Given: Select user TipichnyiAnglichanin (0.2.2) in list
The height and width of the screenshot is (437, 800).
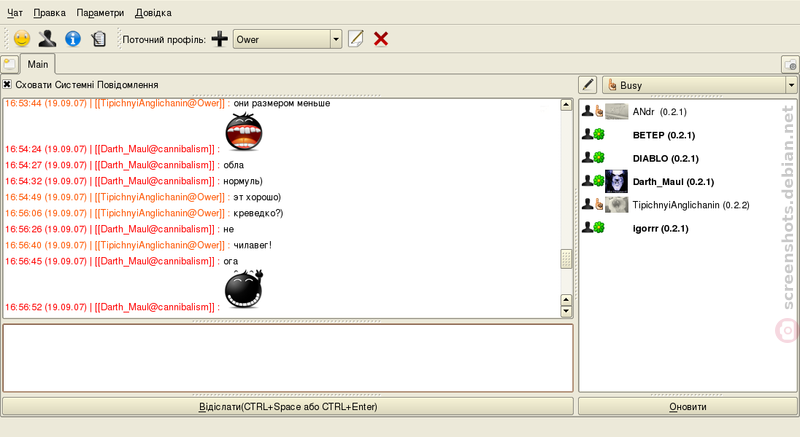Looking at the screenshot, I should [x=691, y=205].
